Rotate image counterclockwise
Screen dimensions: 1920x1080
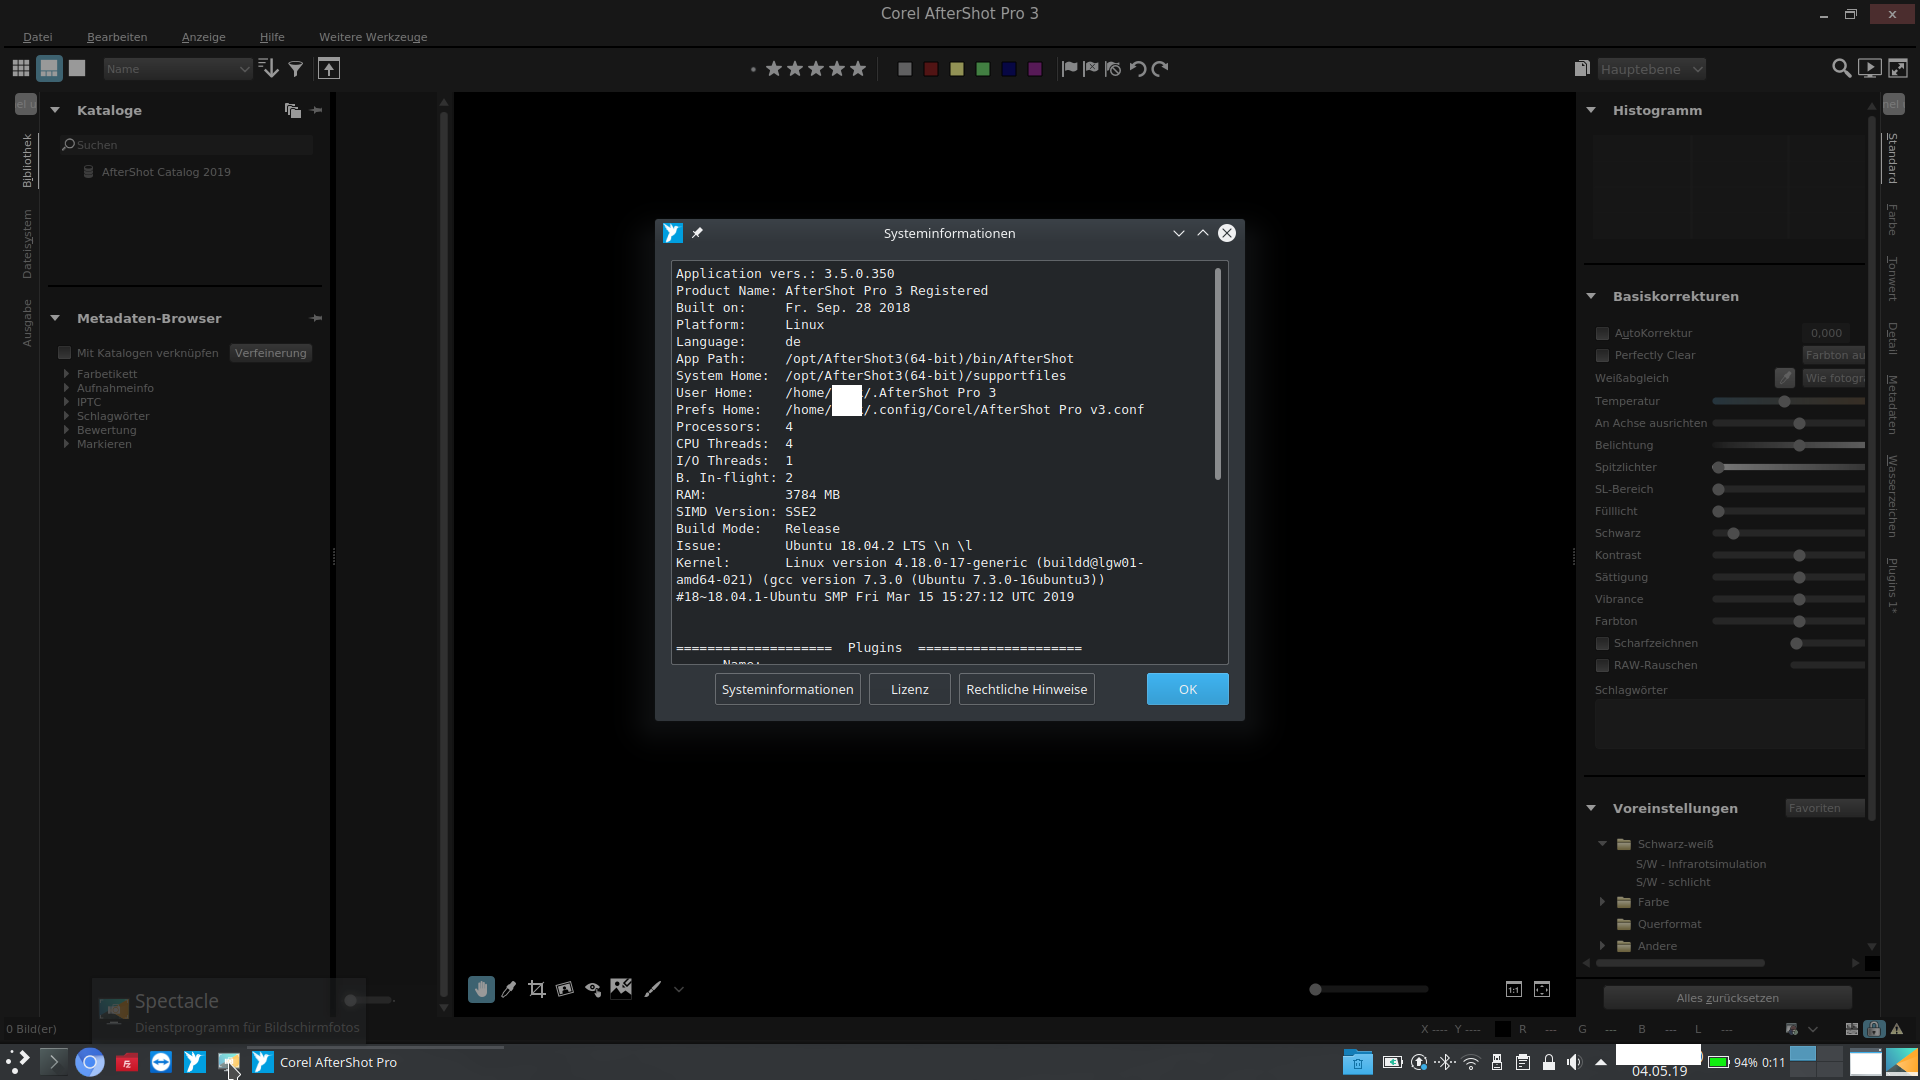pos(1138,69)
